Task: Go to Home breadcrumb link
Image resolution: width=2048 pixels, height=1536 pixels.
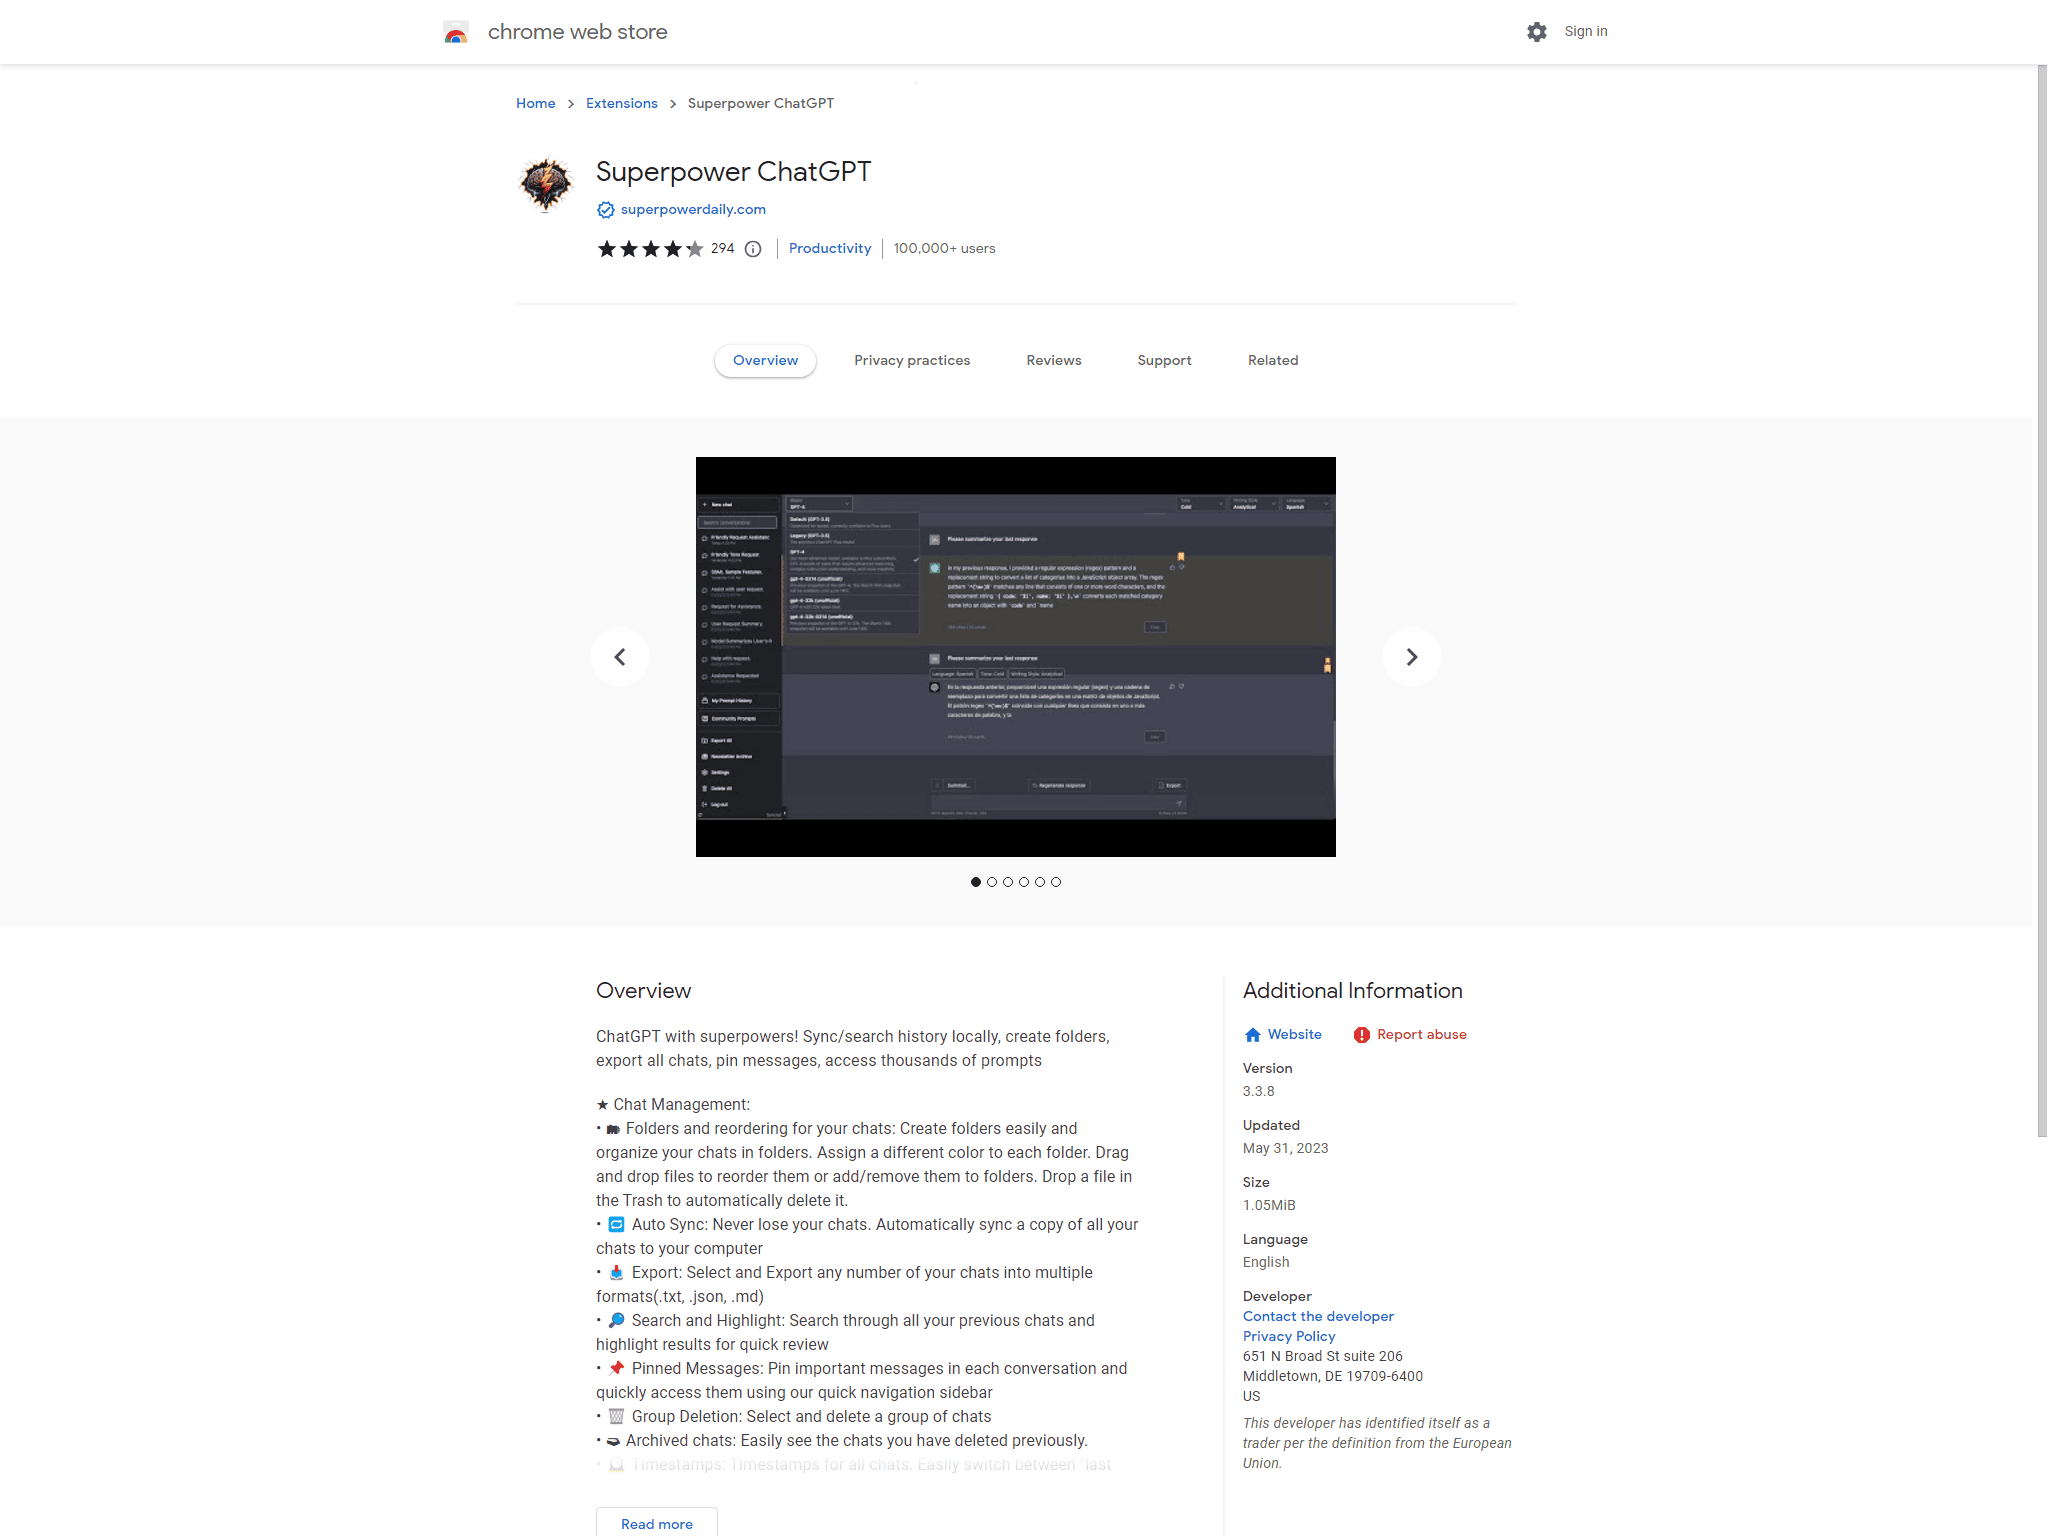Action: point(536,104)
